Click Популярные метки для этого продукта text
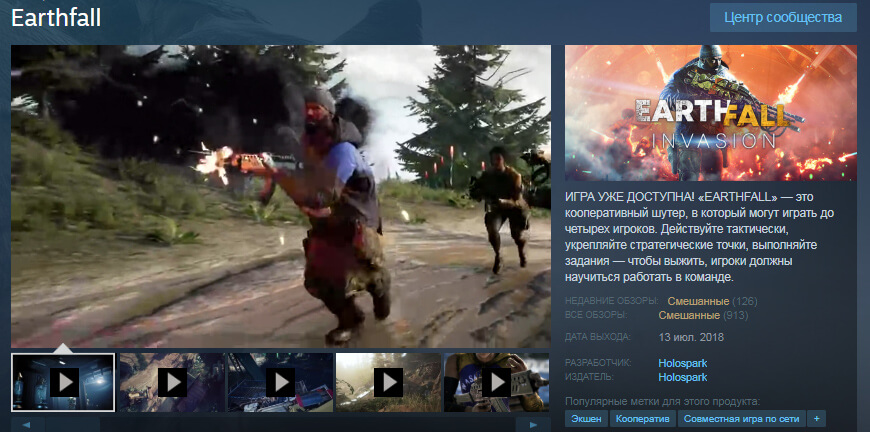The image size is (870, 432). pos(662,401)
